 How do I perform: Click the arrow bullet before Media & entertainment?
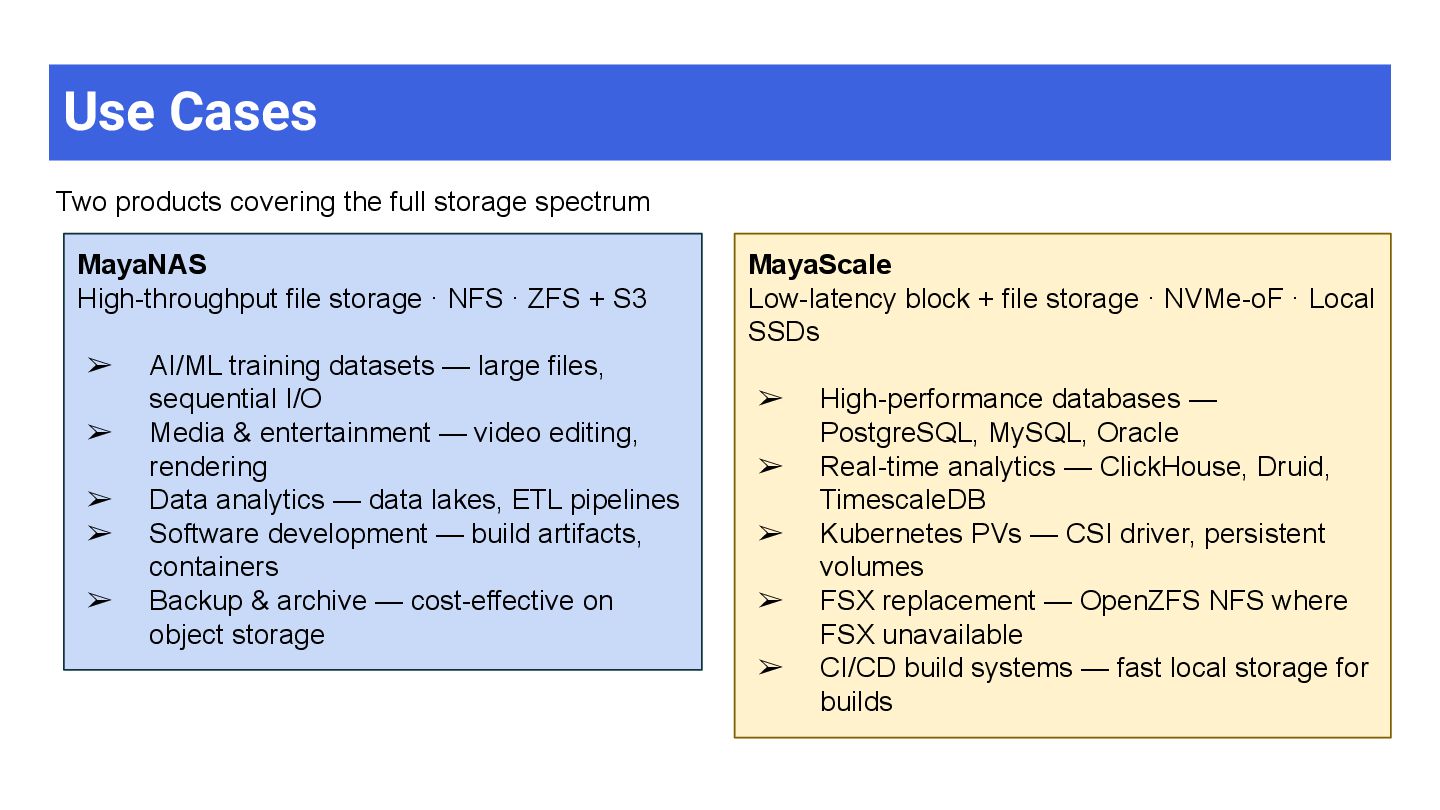point(98,433)
